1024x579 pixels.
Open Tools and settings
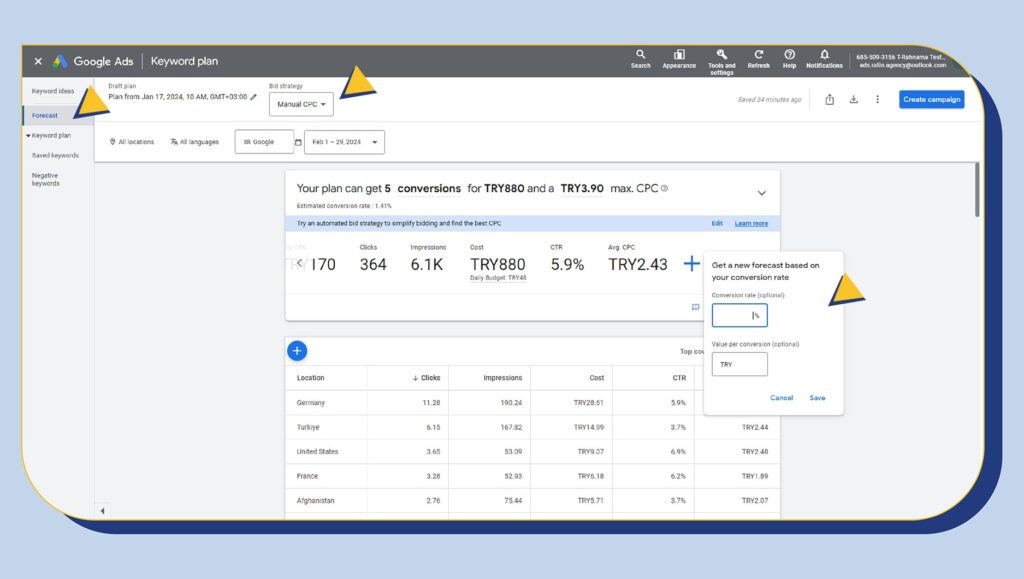pyautogui.click(x=722, y=62)
